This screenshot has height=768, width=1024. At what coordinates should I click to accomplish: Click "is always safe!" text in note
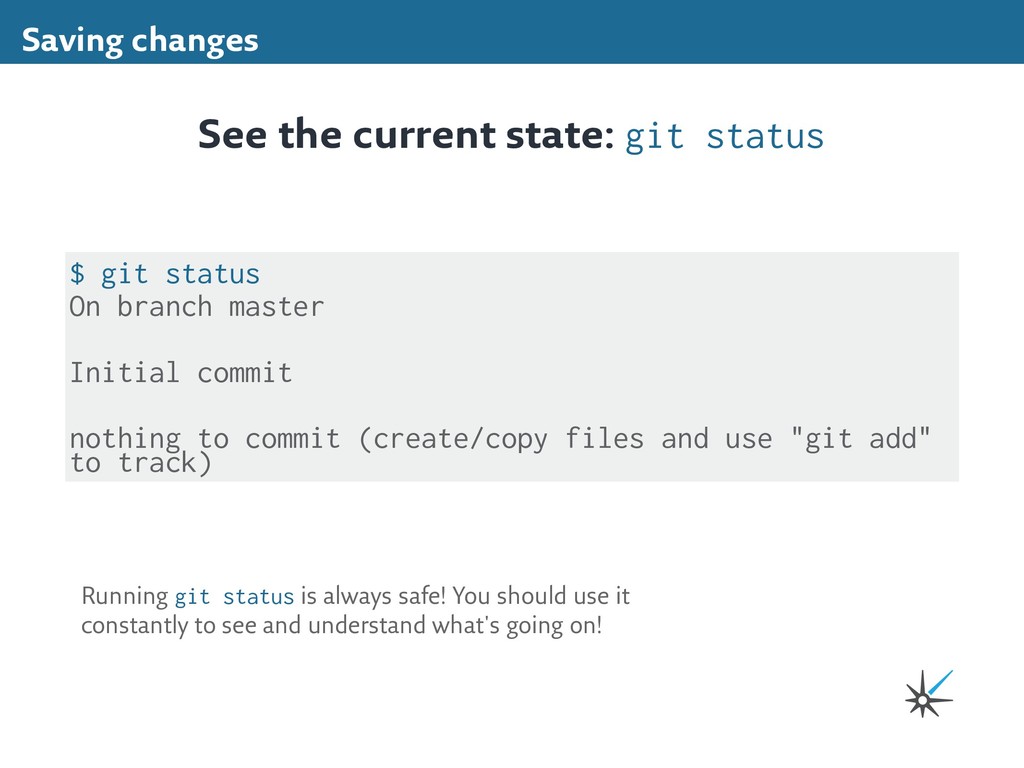pos(374,596)
